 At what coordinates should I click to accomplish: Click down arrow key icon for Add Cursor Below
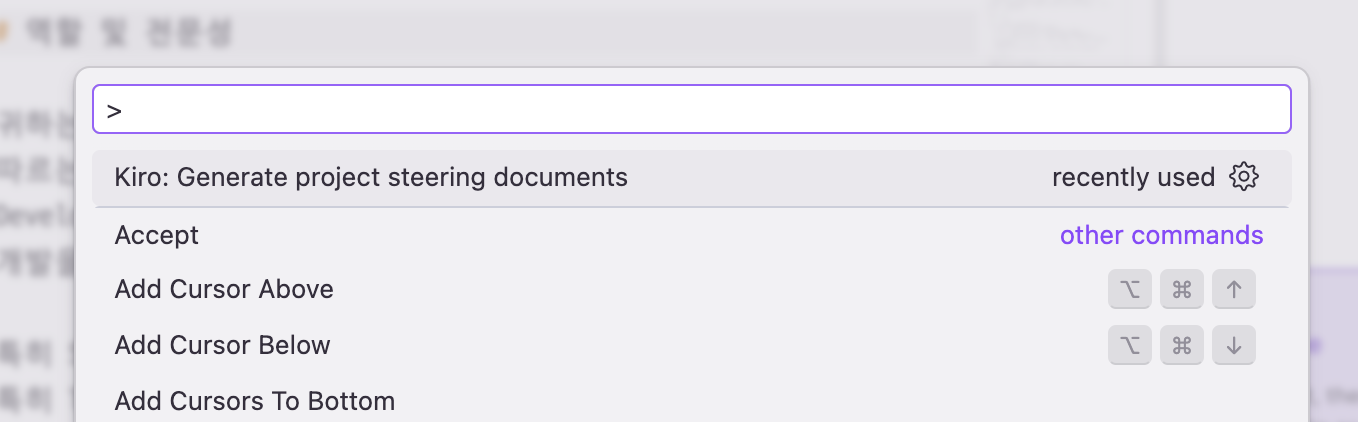pos(1234,346)
